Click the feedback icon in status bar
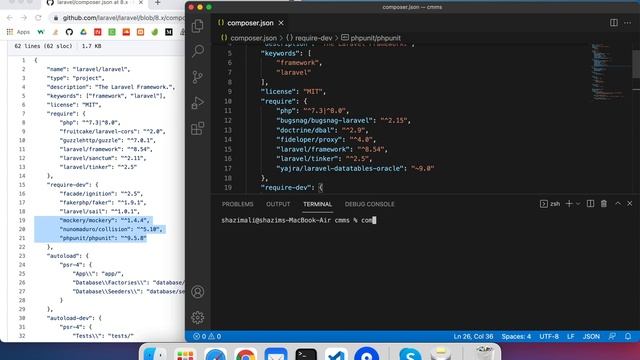 pyautogui.click(x=612, y=336)
